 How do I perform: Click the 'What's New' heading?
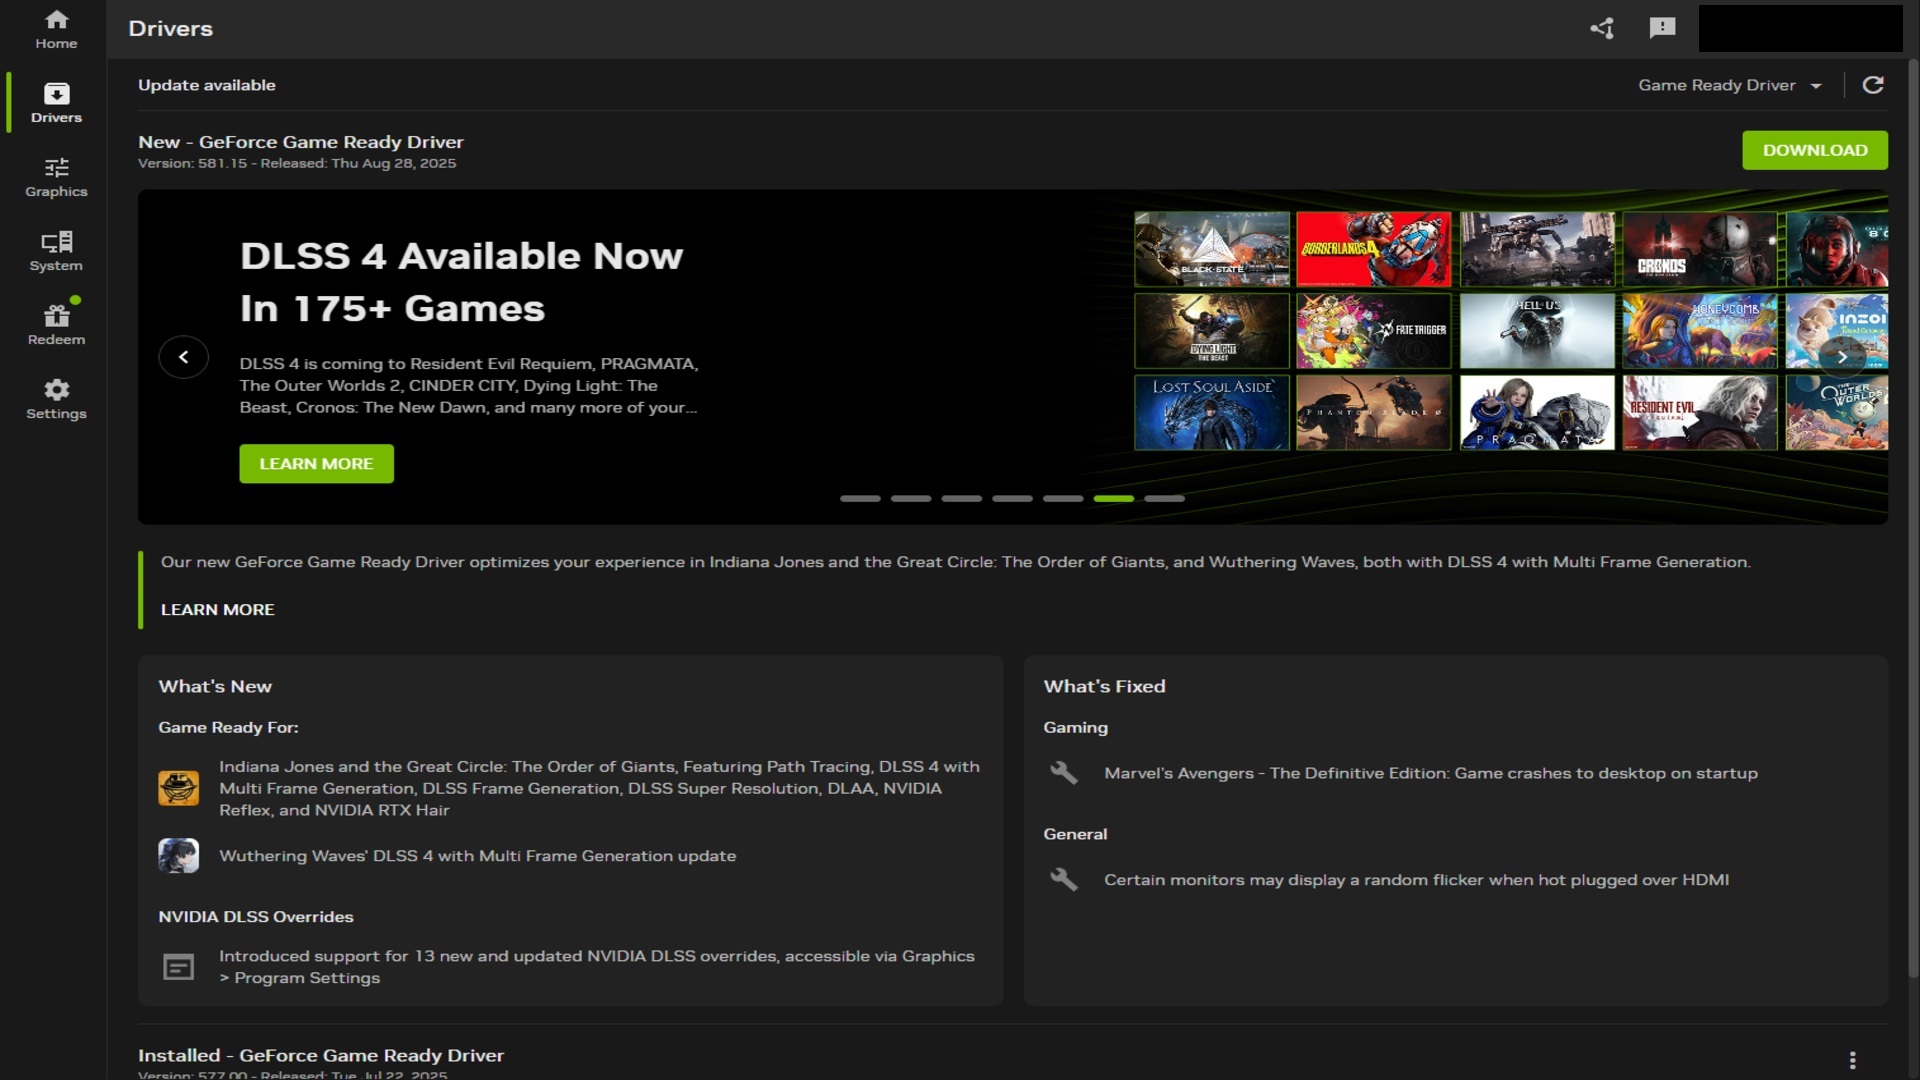215,687
